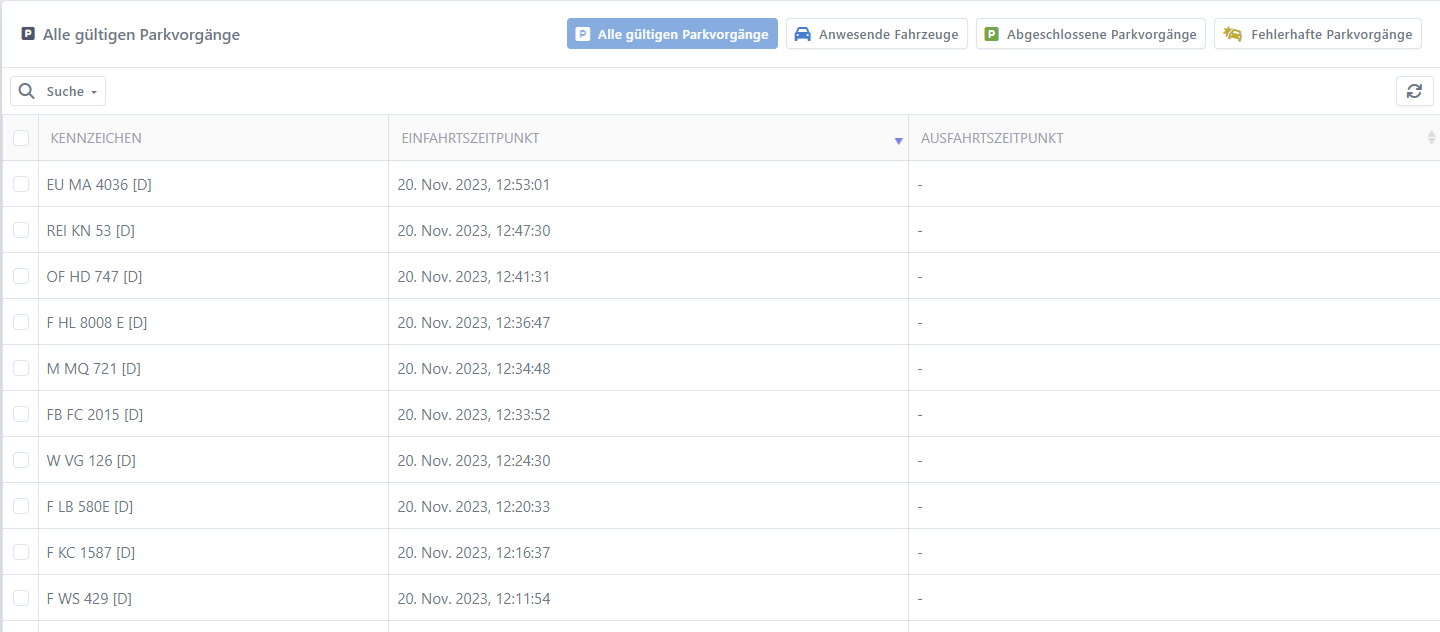Select the checkbox of F HL 8008 E
Viewport: 1440px width, 632px height.
(21, 322)
